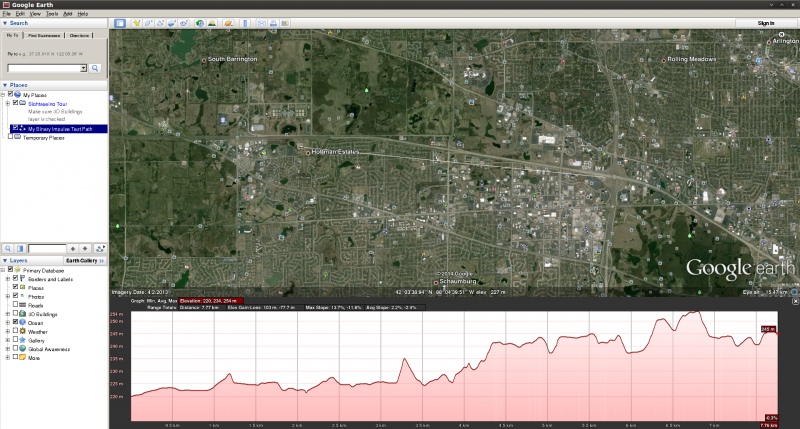Open the ruler tool
800x429 pixels.
pos(245,23)
